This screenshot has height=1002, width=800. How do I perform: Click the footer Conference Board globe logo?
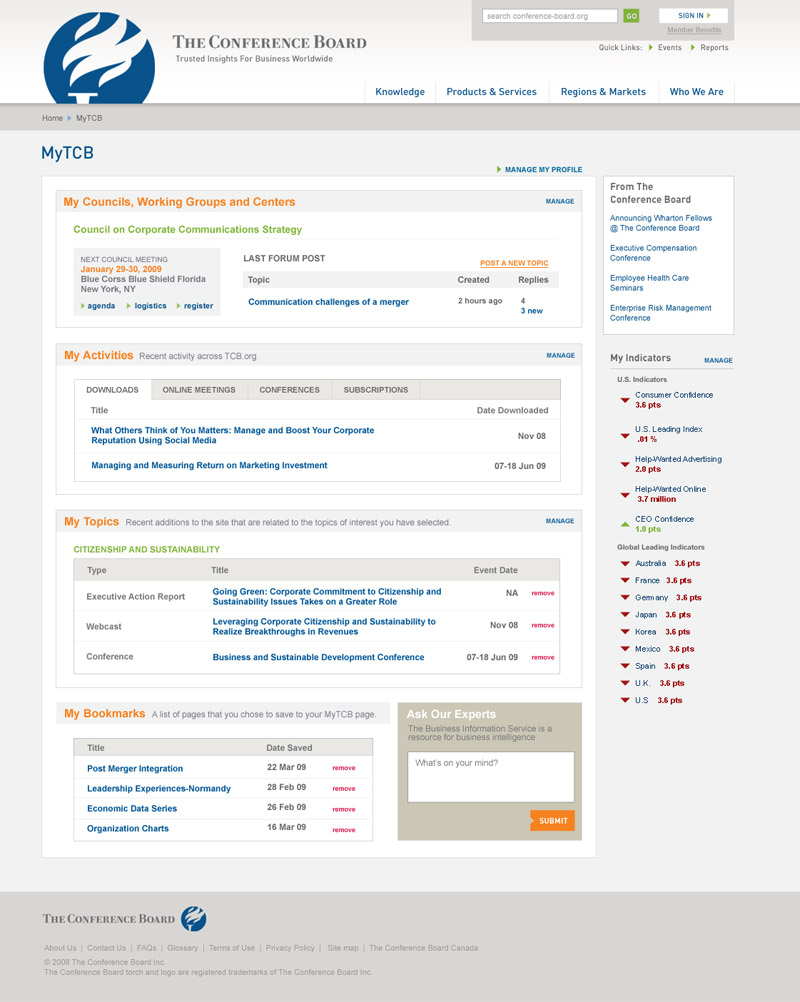click(193, 918)
